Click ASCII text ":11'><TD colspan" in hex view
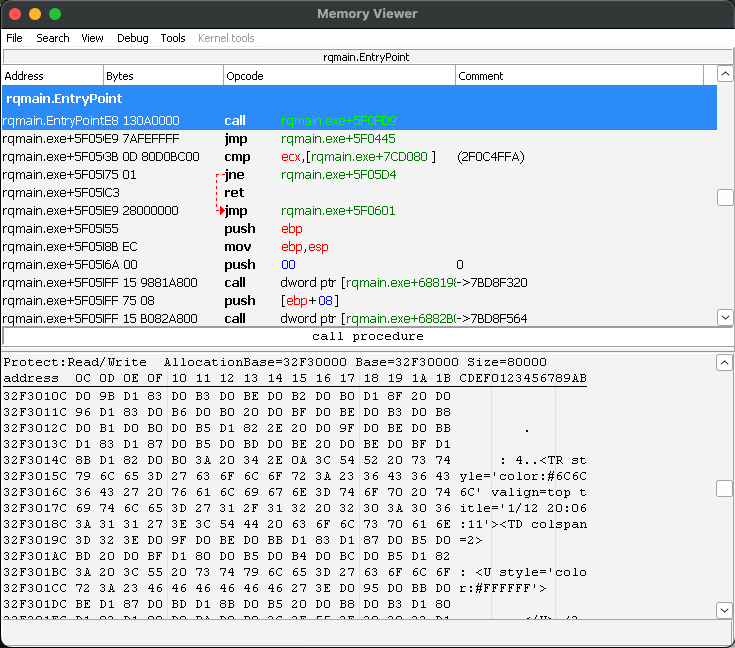 click(523, 524)
